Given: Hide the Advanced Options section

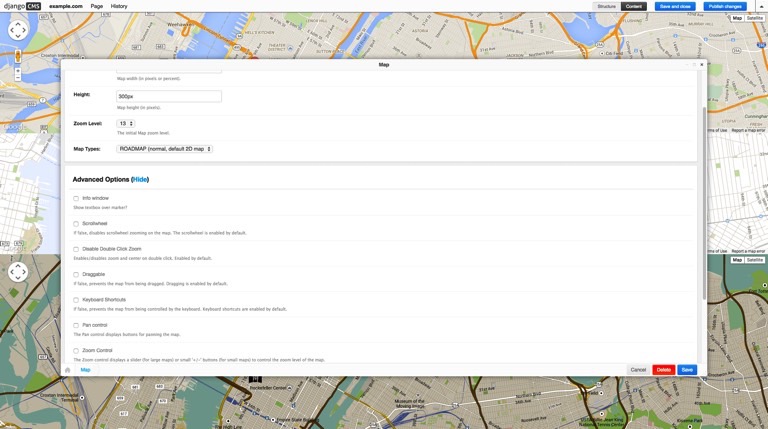Looking at the screenshot, I should click(140, 180).
